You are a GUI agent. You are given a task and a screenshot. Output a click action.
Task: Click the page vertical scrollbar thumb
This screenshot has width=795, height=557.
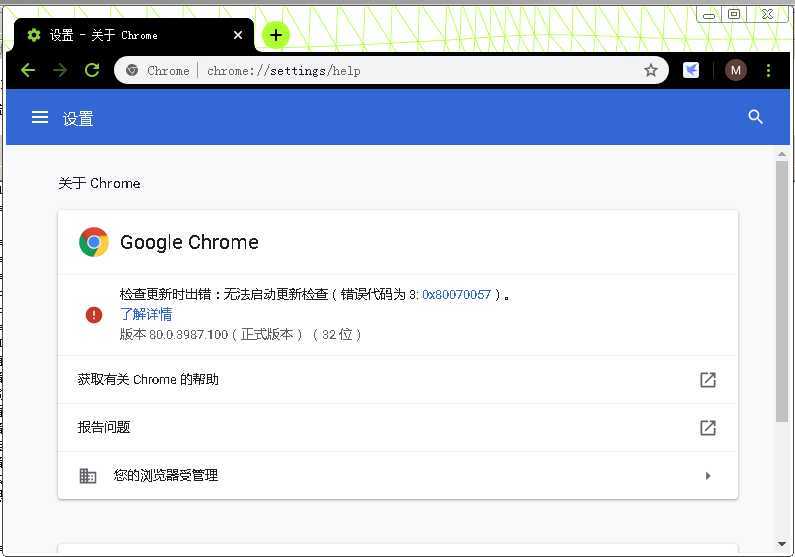tap(781, 291)
